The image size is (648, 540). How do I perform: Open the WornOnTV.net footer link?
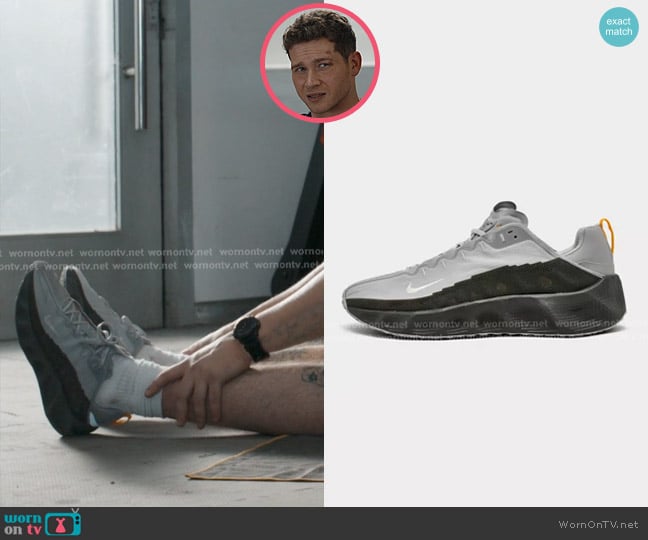tap(598, 525)
